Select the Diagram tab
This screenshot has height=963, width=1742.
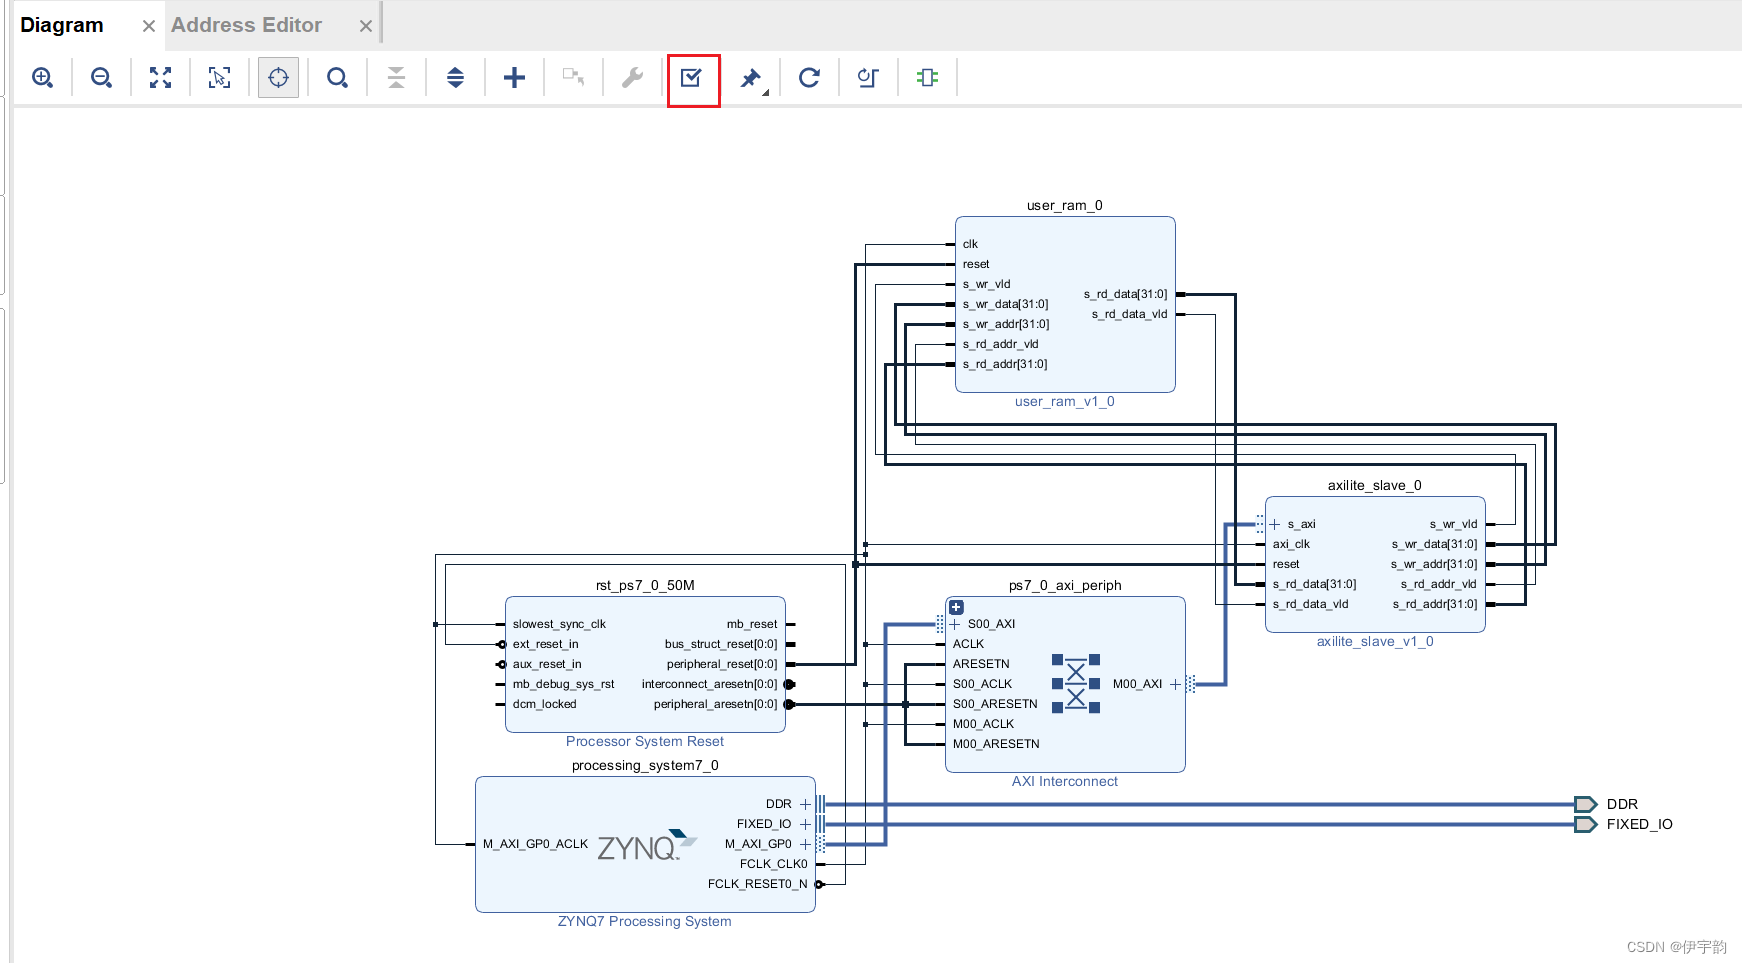point(62,25)
